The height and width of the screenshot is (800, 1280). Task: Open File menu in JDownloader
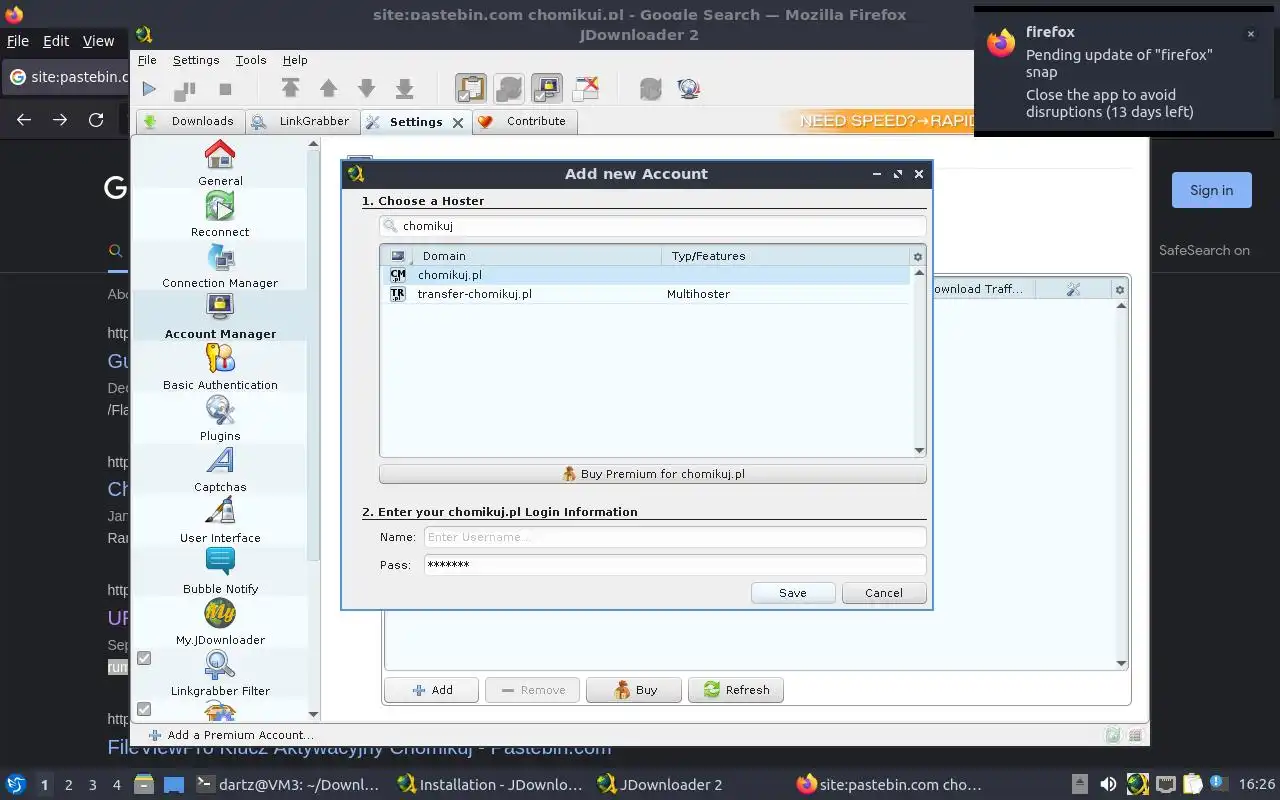(147, 60)
